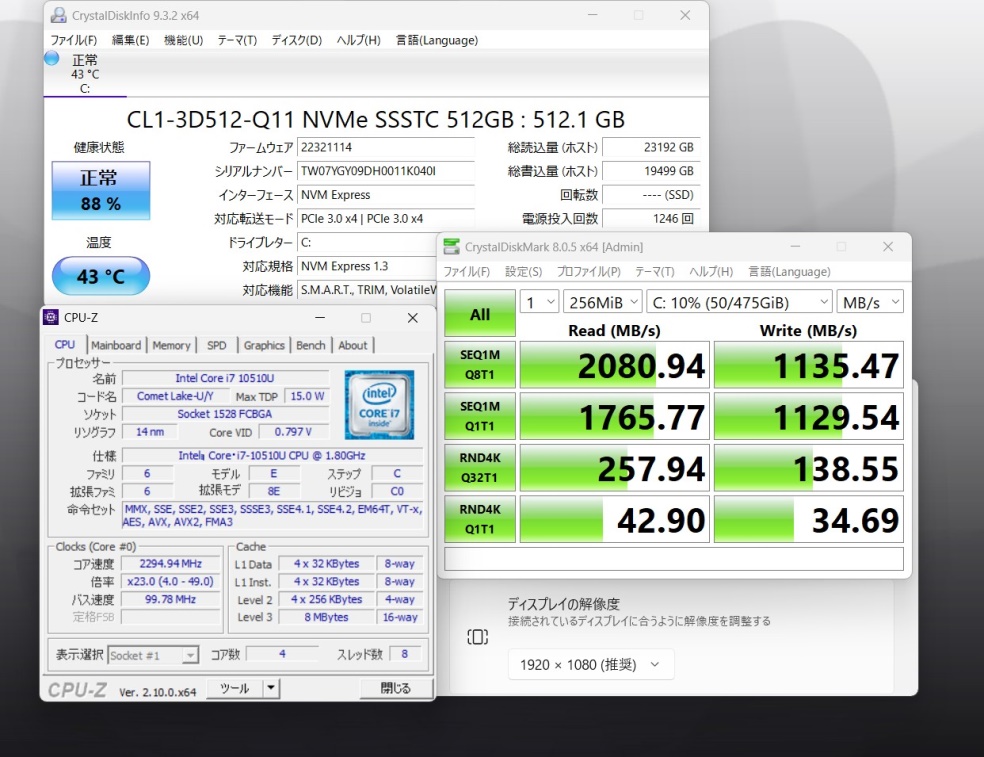984x757 pixels.
Task: Expand the test count dropdown showing 1
Action: [540, 302]
